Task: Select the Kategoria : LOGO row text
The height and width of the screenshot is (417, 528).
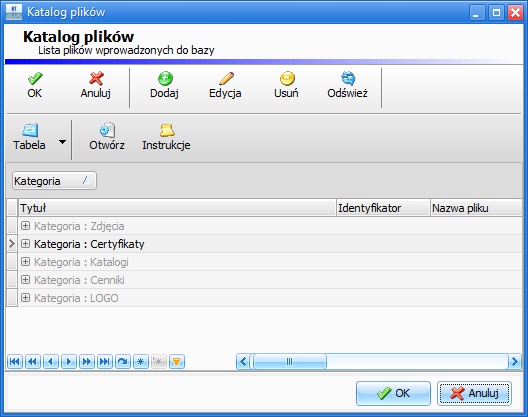Action: [x=76, y=298]
